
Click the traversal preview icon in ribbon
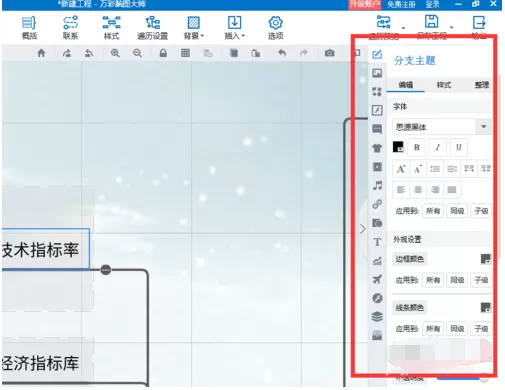coord(383,22)
